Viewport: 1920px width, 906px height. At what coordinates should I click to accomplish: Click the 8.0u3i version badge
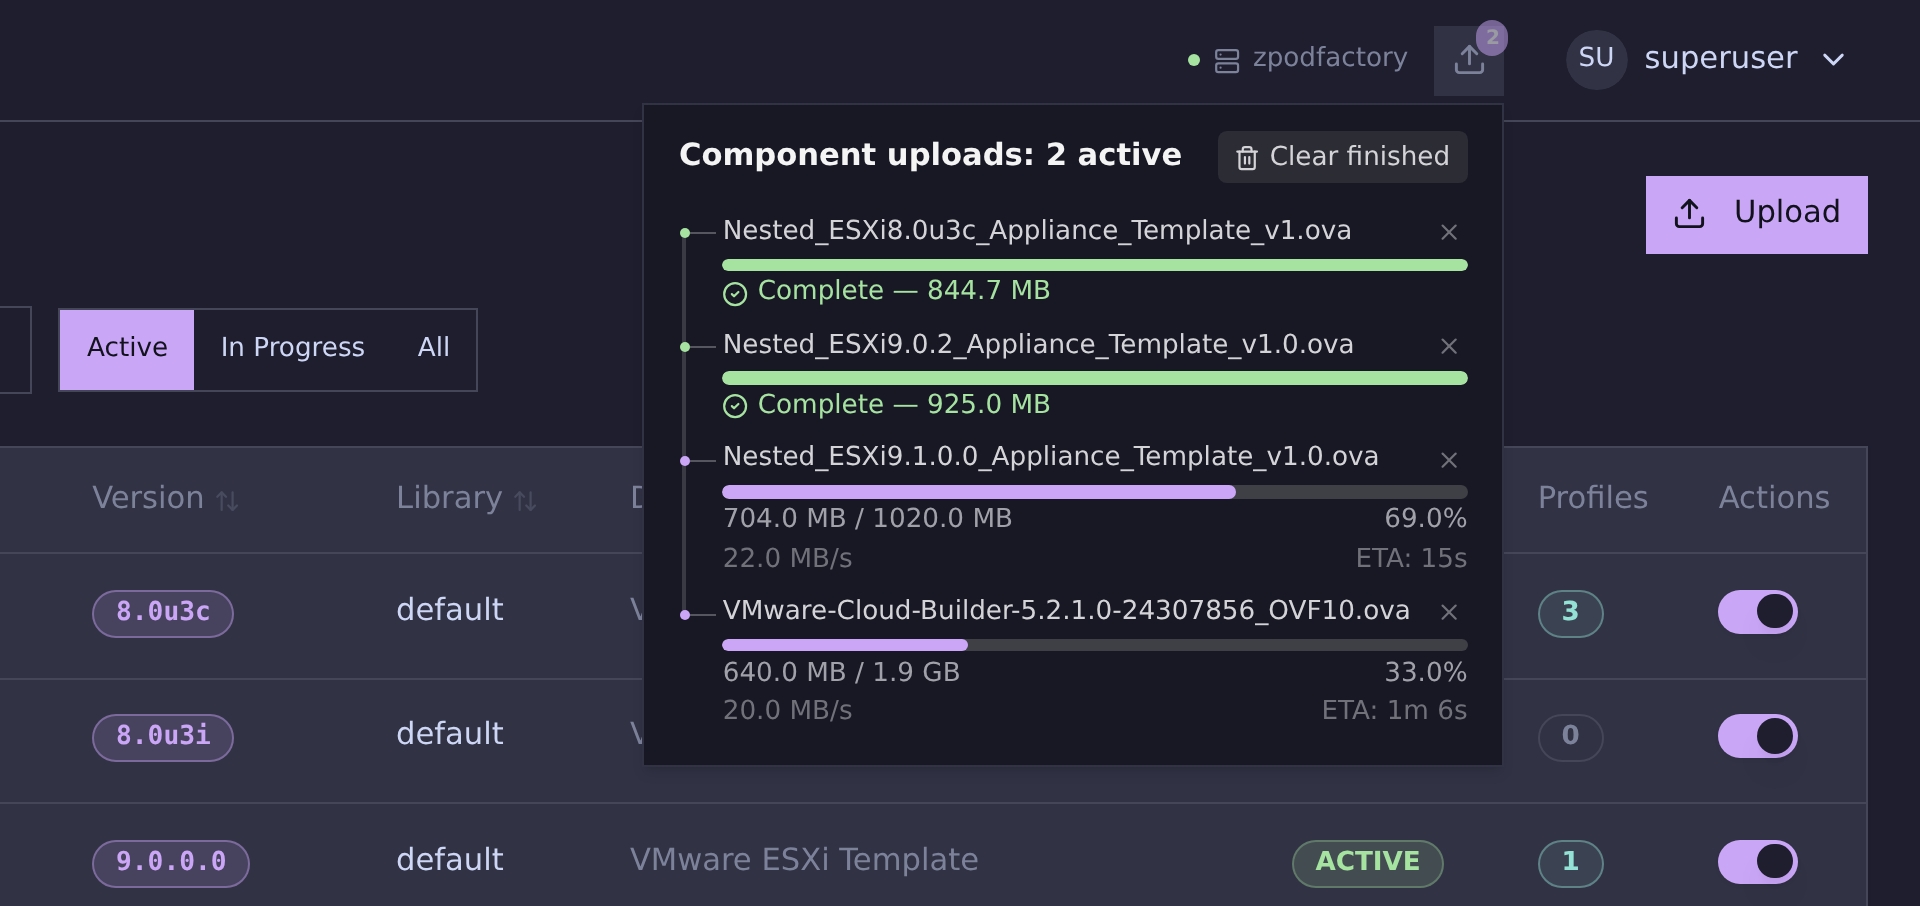(163, 737)
